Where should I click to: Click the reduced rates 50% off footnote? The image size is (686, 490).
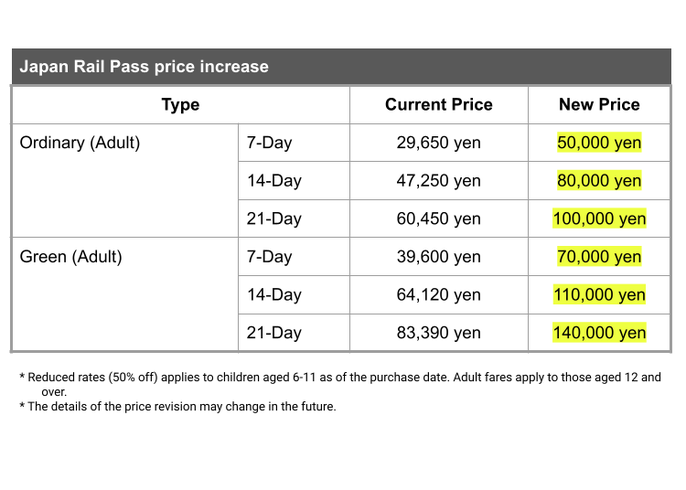click(340, 384)
